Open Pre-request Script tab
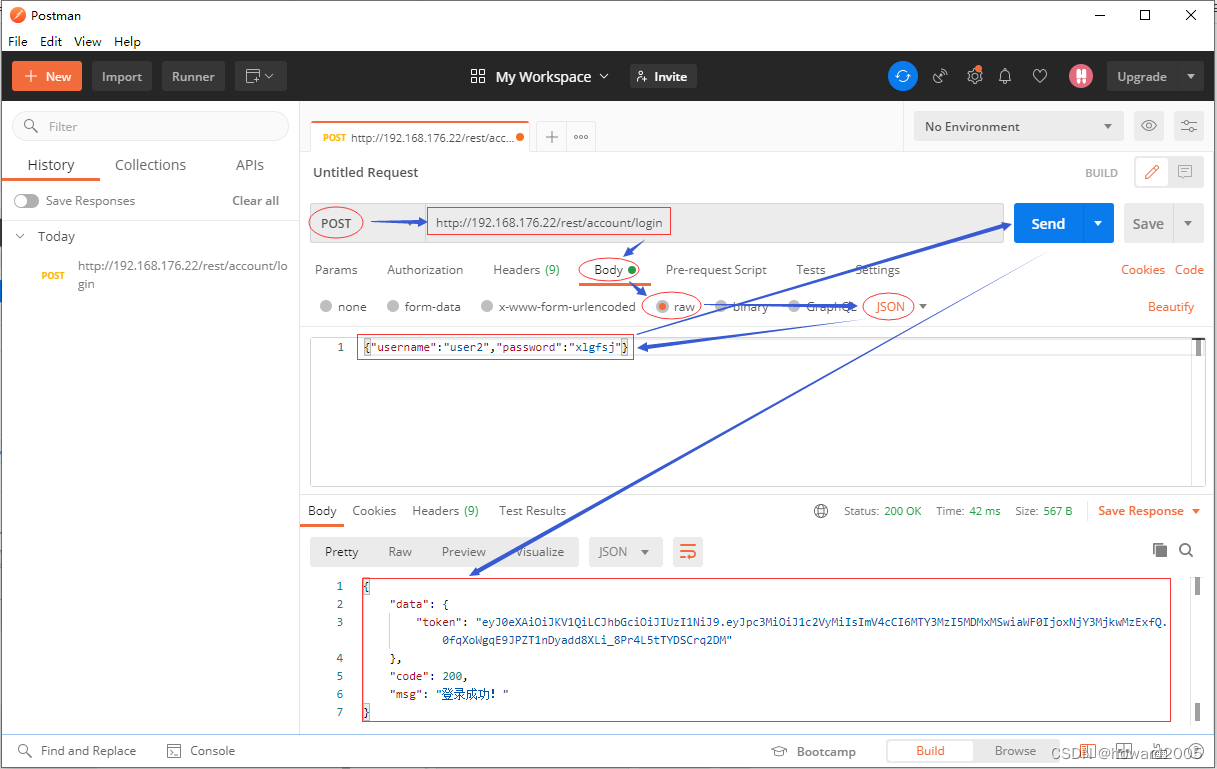This screenshot has width=1217, height=769. point(716,270)
